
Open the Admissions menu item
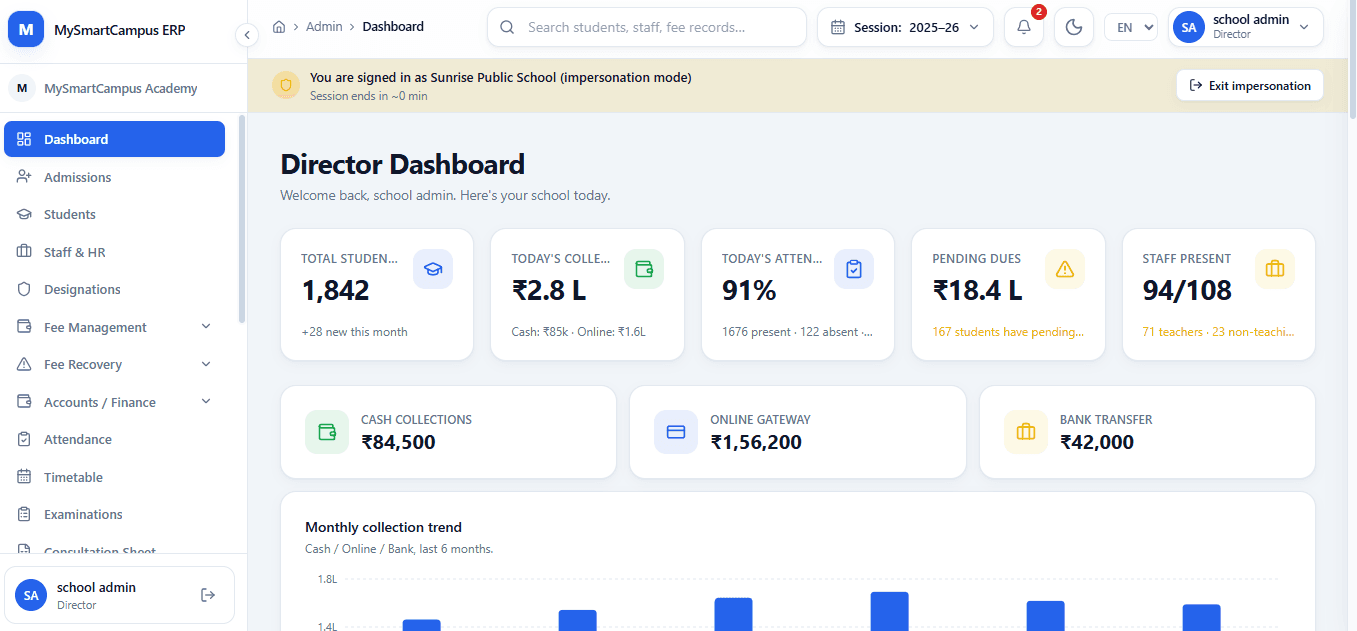pyautogui.click(x=114, y=177)
